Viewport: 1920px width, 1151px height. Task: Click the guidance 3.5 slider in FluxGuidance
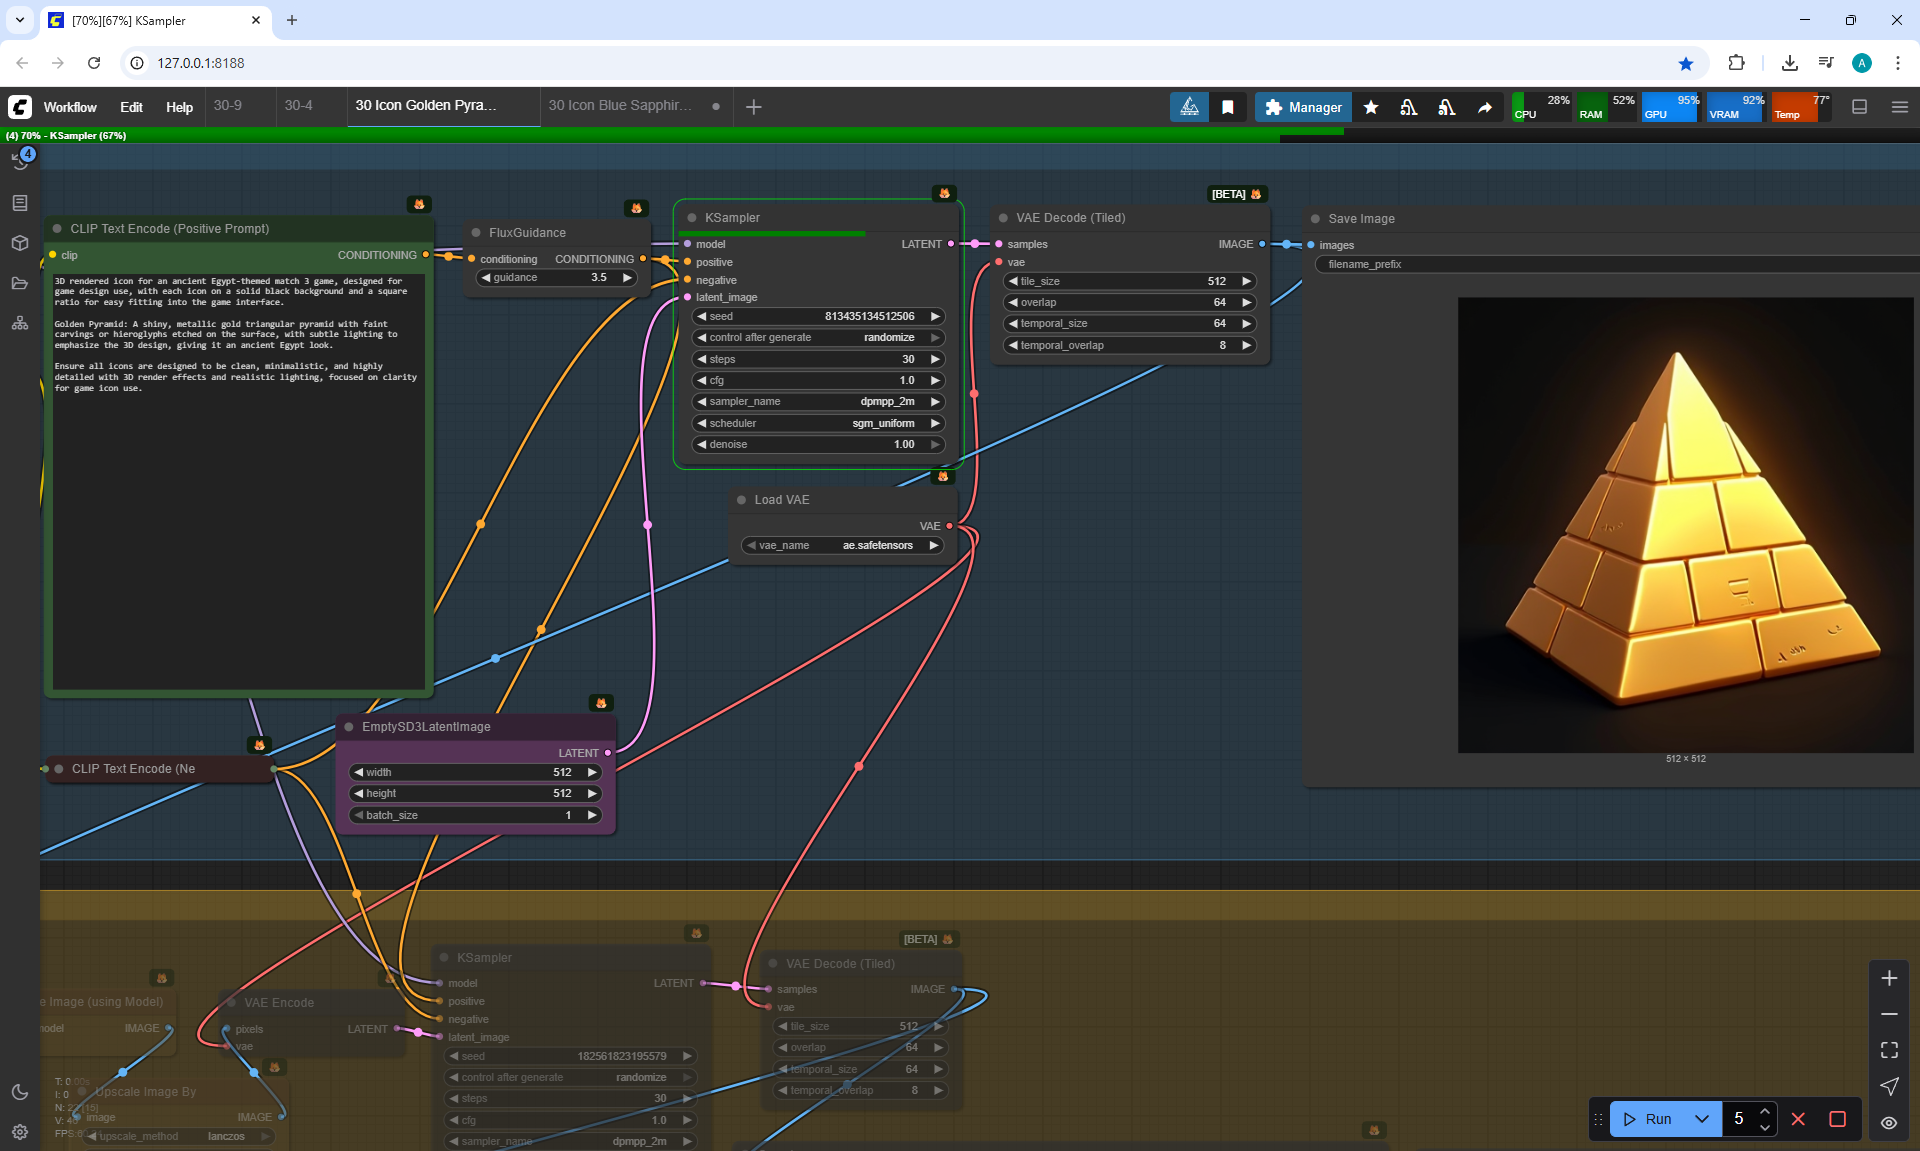[556, 278]
